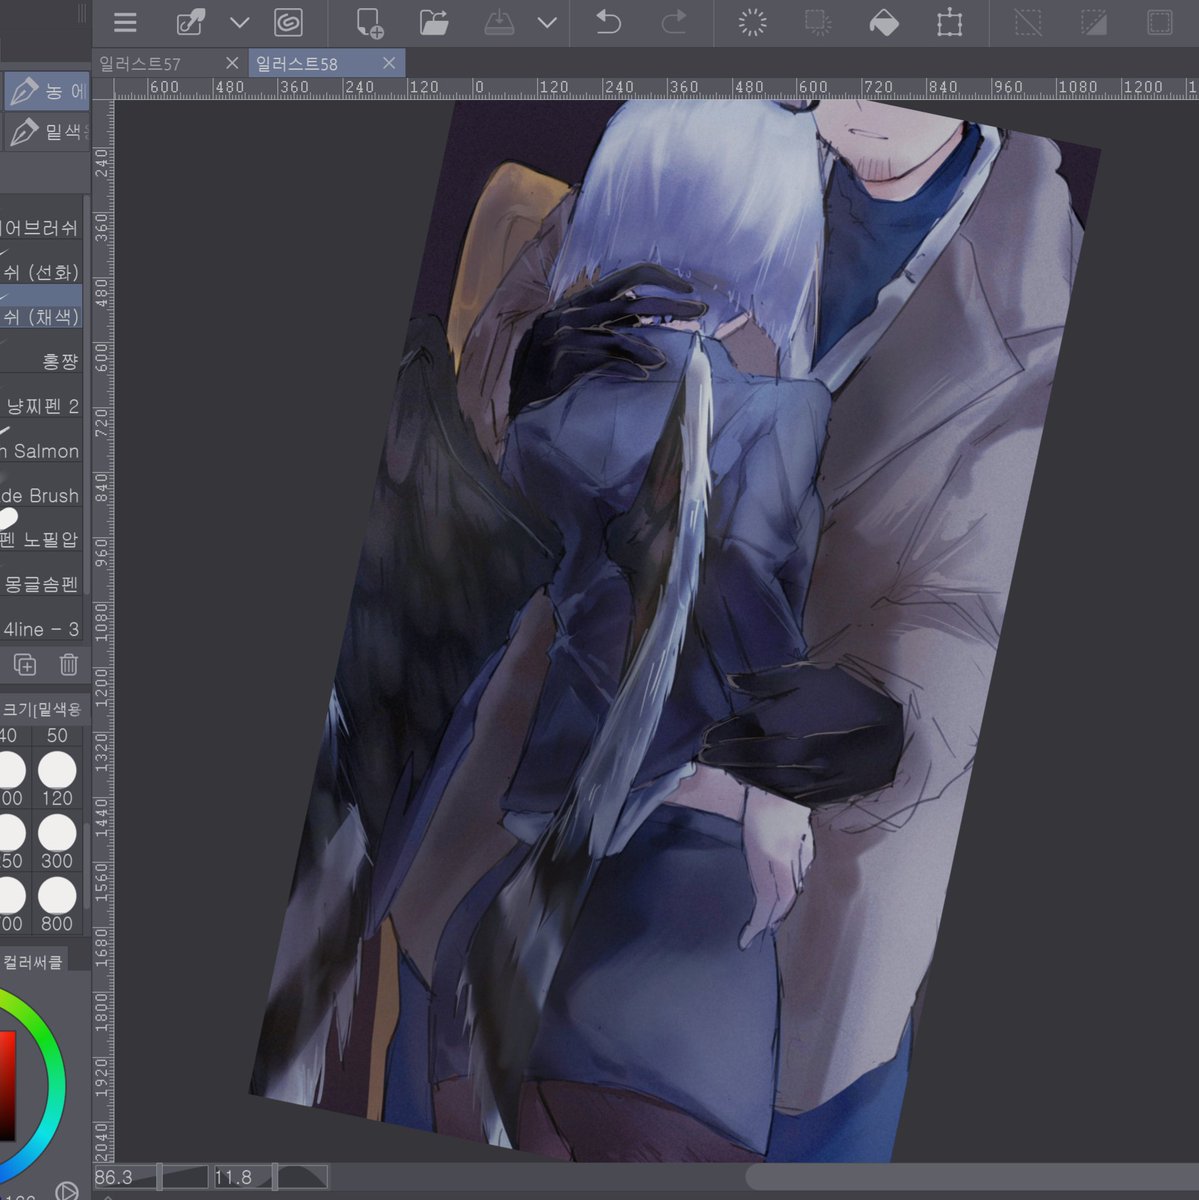Click the Clip Studio spiral icon

288,22
